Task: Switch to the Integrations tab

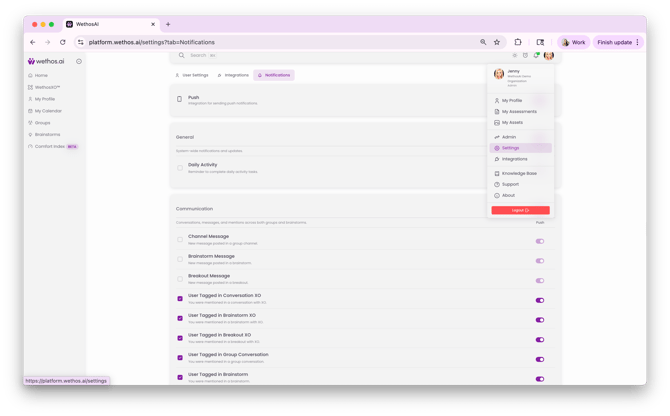Action: pos(233,75)
